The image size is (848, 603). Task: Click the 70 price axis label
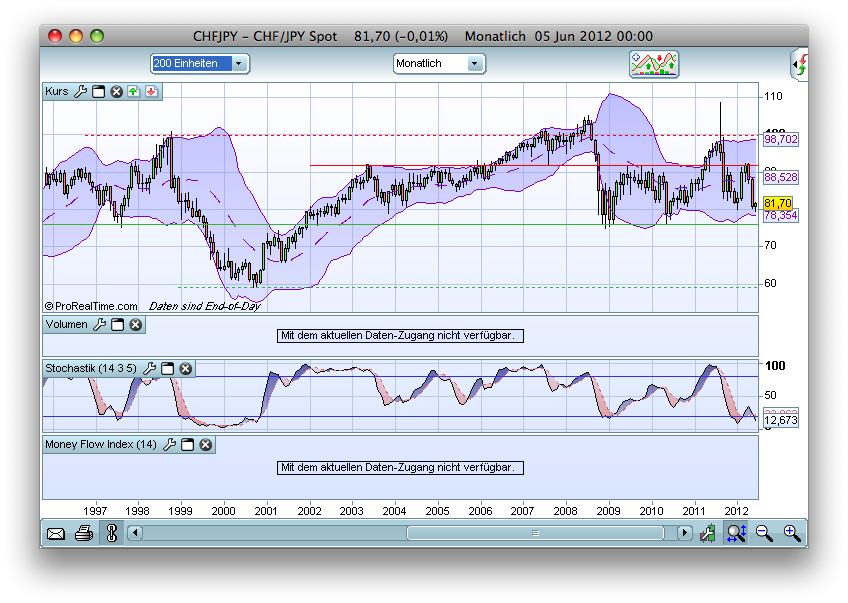pyautogui.click(x=770, y=246)
